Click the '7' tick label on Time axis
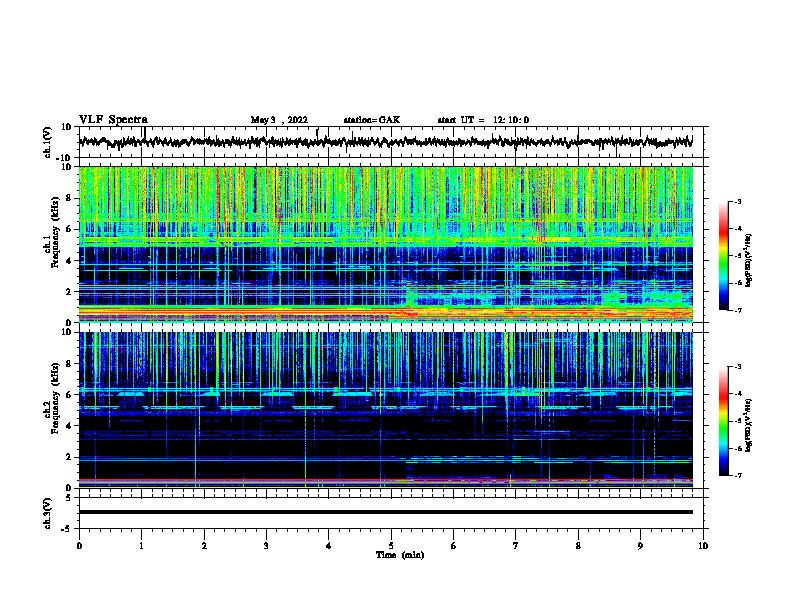The width and height of the screenshot is (792, 612). [516, 546]
